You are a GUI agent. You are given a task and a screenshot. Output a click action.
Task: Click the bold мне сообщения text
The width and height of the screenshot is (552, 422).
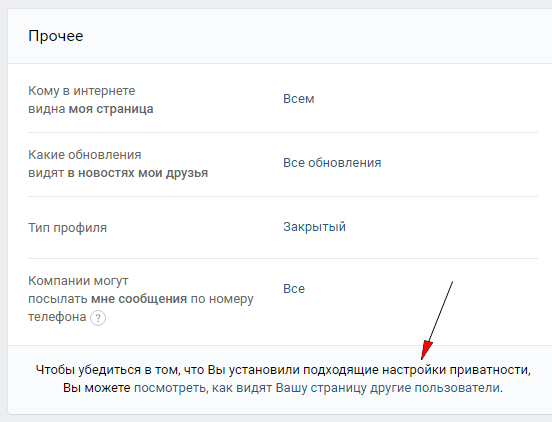click(139, 299)
